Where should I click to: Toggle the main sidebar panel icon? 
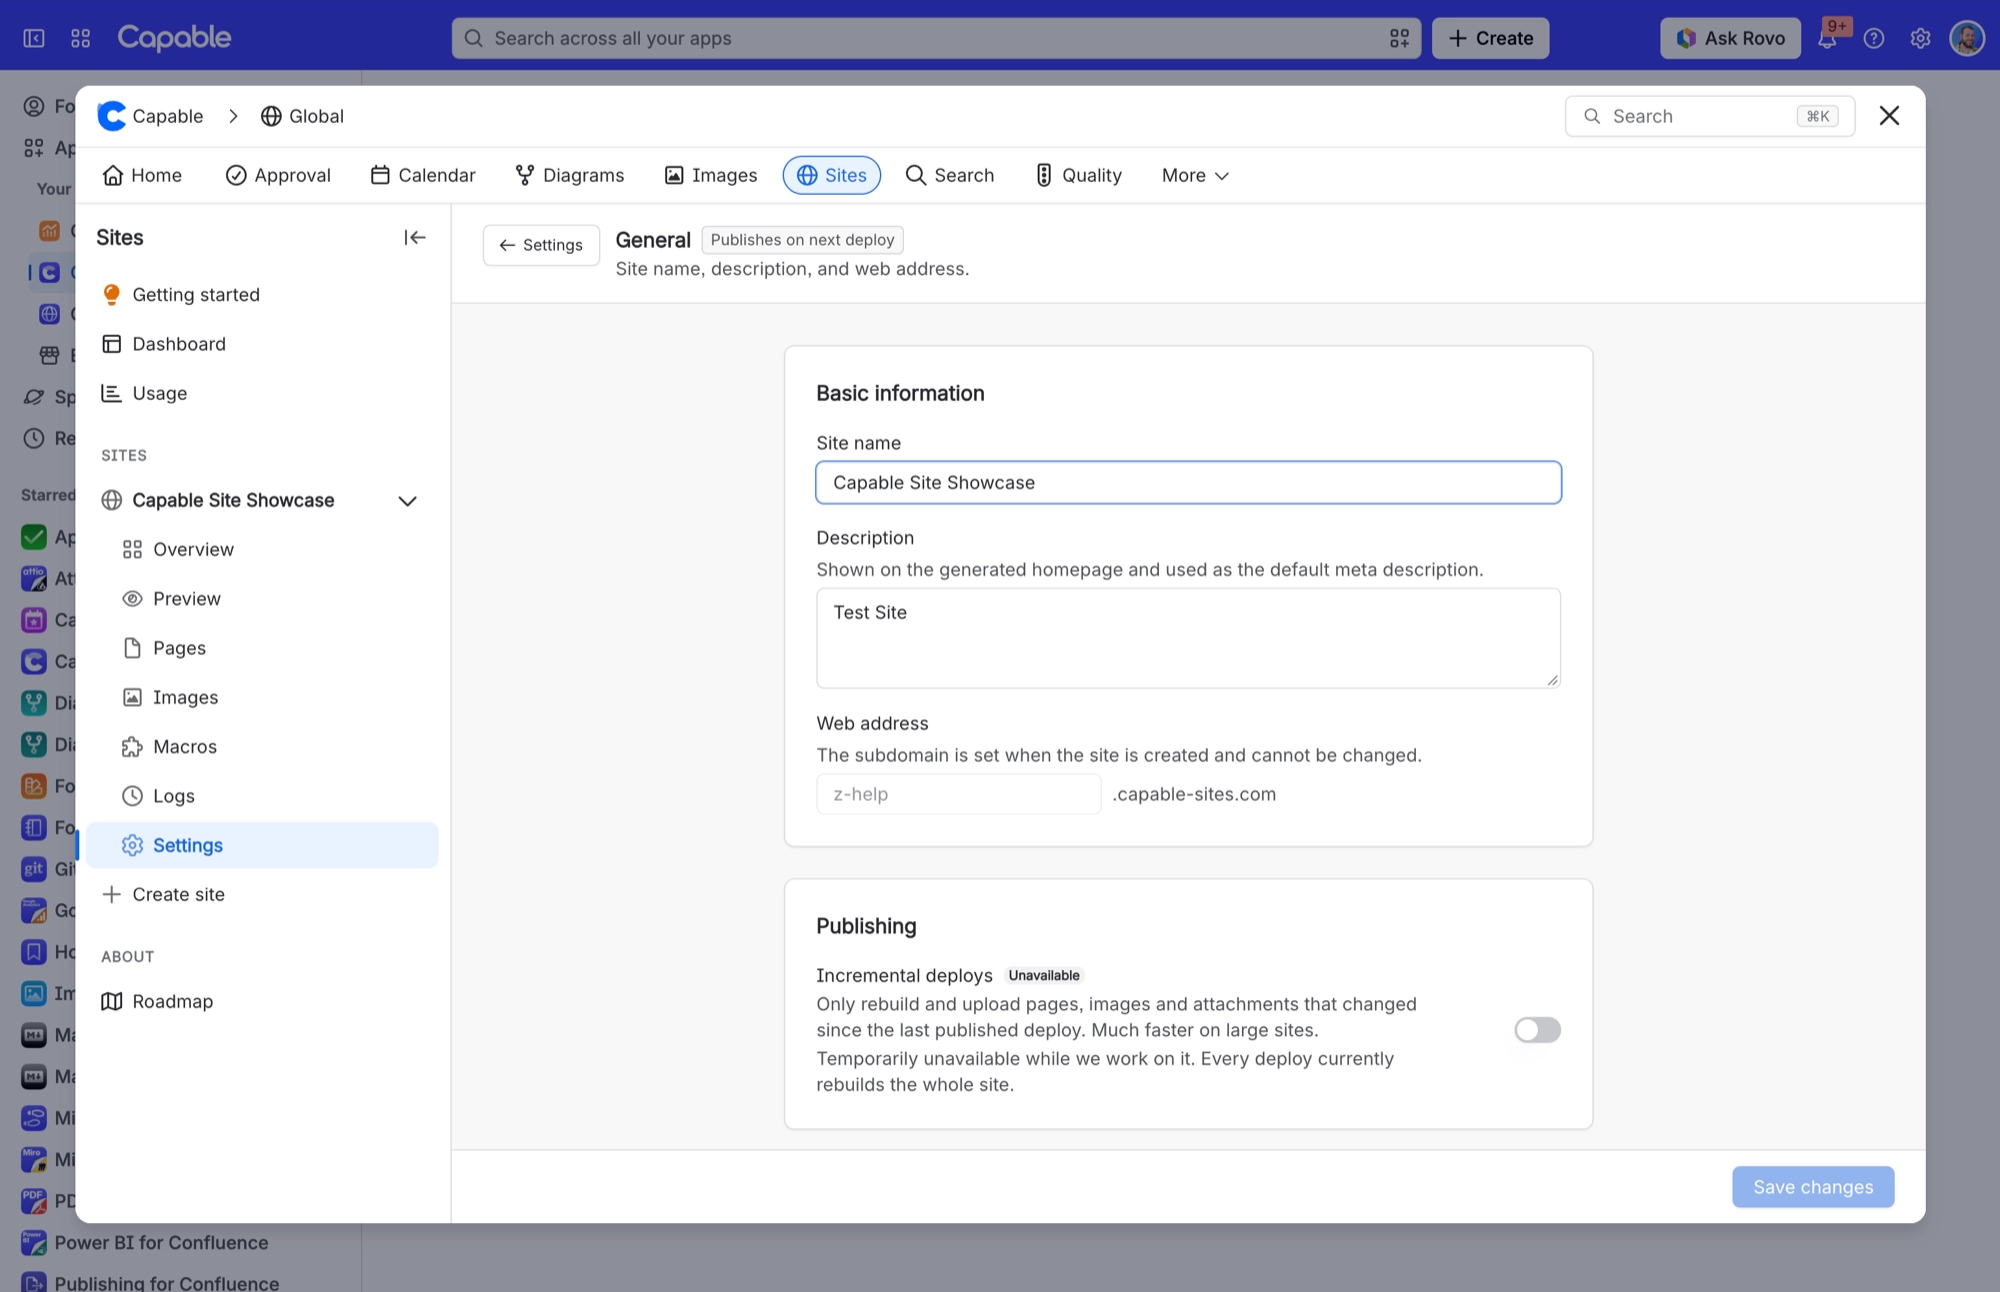(x=34, y=38)
